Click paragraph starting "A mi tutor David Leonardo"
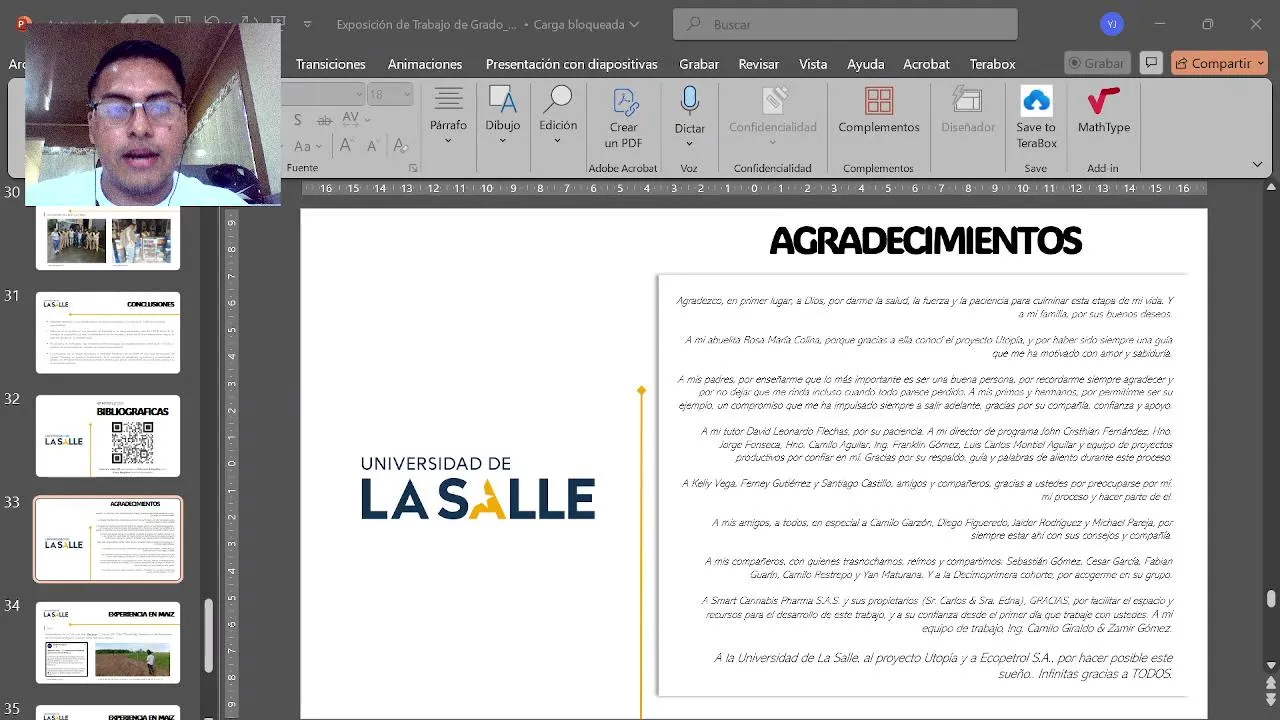This screenshot has width=1280, height=720. pyautogui.click(x=936, y=444)
